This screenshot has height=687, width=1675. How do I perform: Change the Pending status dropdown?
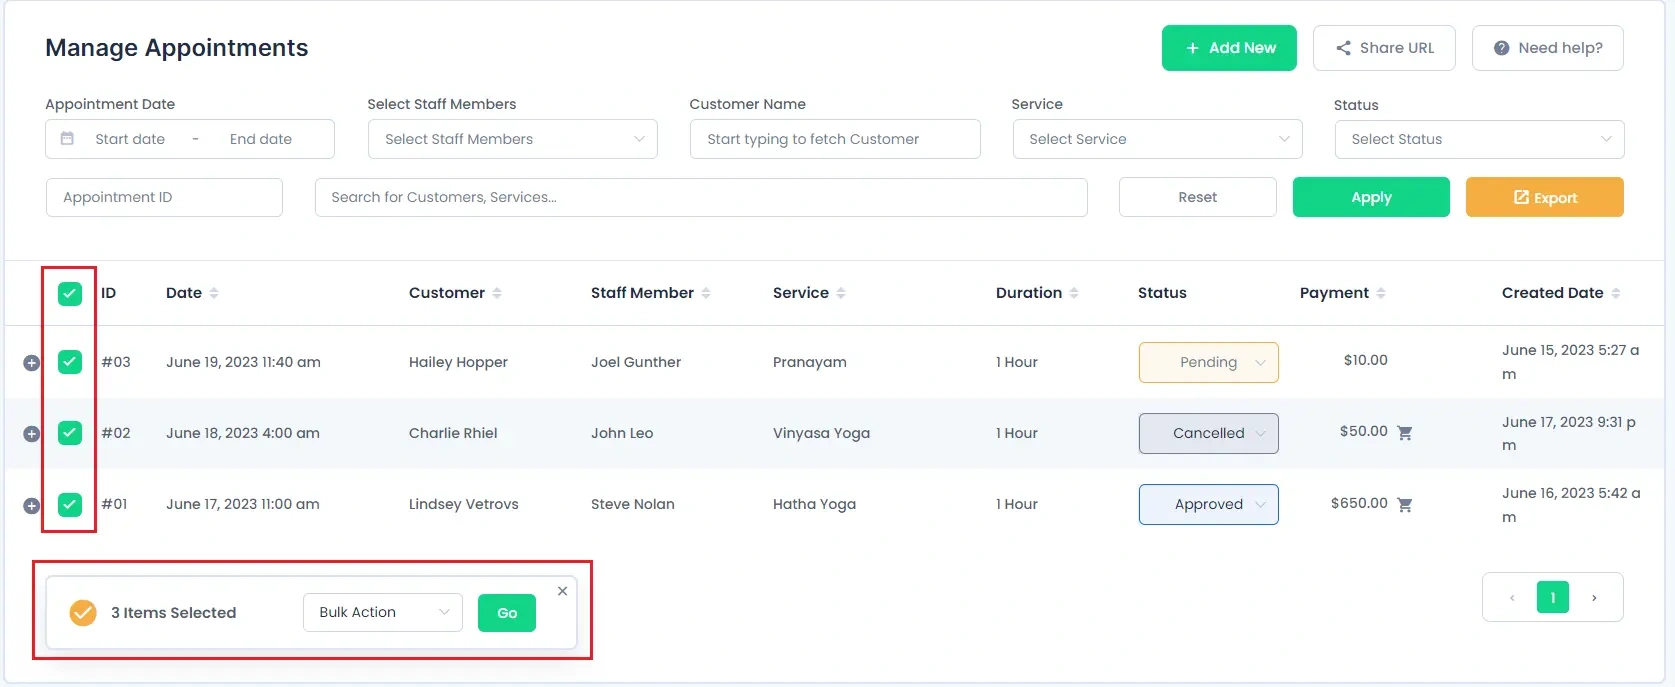click(1209, 362)
